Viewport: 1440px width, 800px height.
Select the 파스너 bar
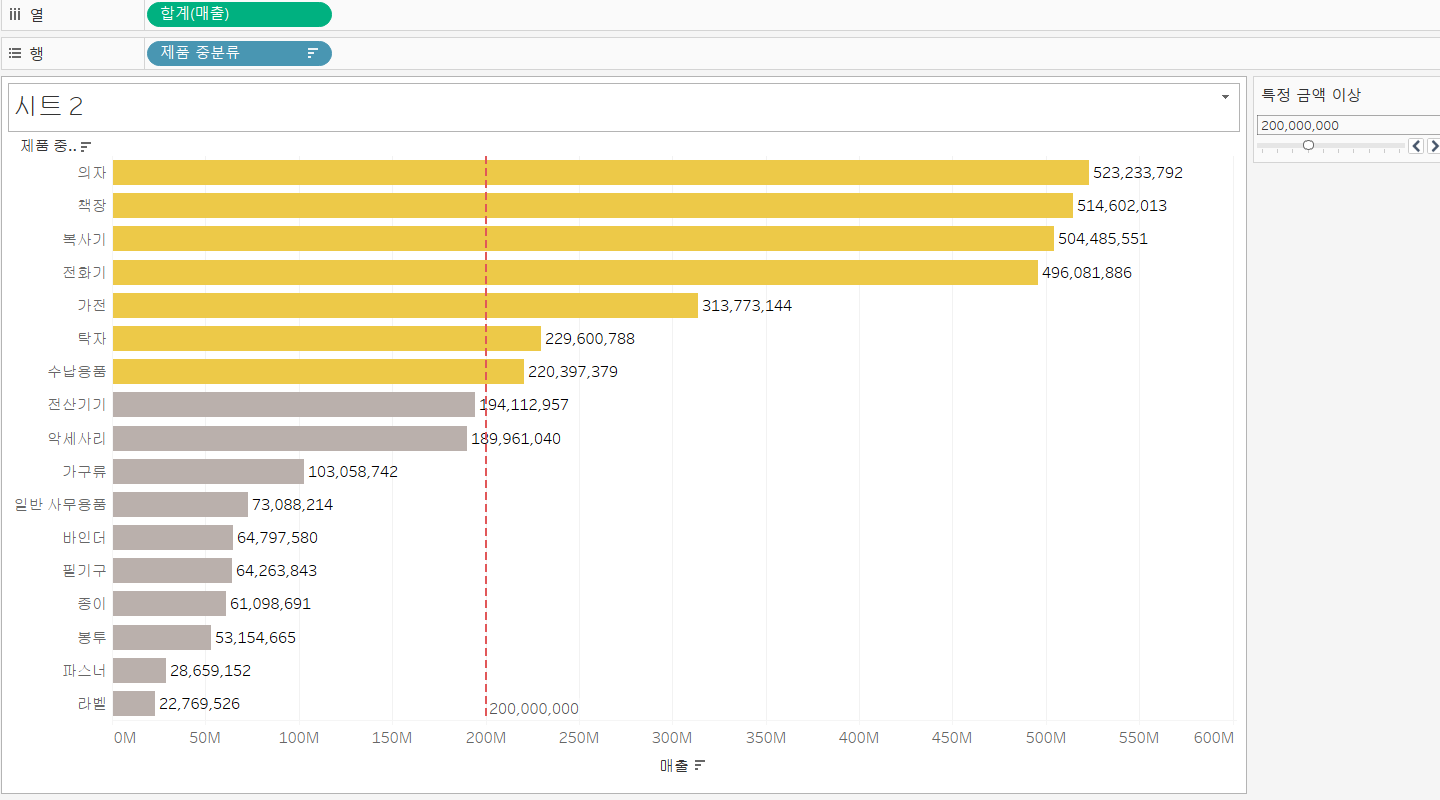139,670
